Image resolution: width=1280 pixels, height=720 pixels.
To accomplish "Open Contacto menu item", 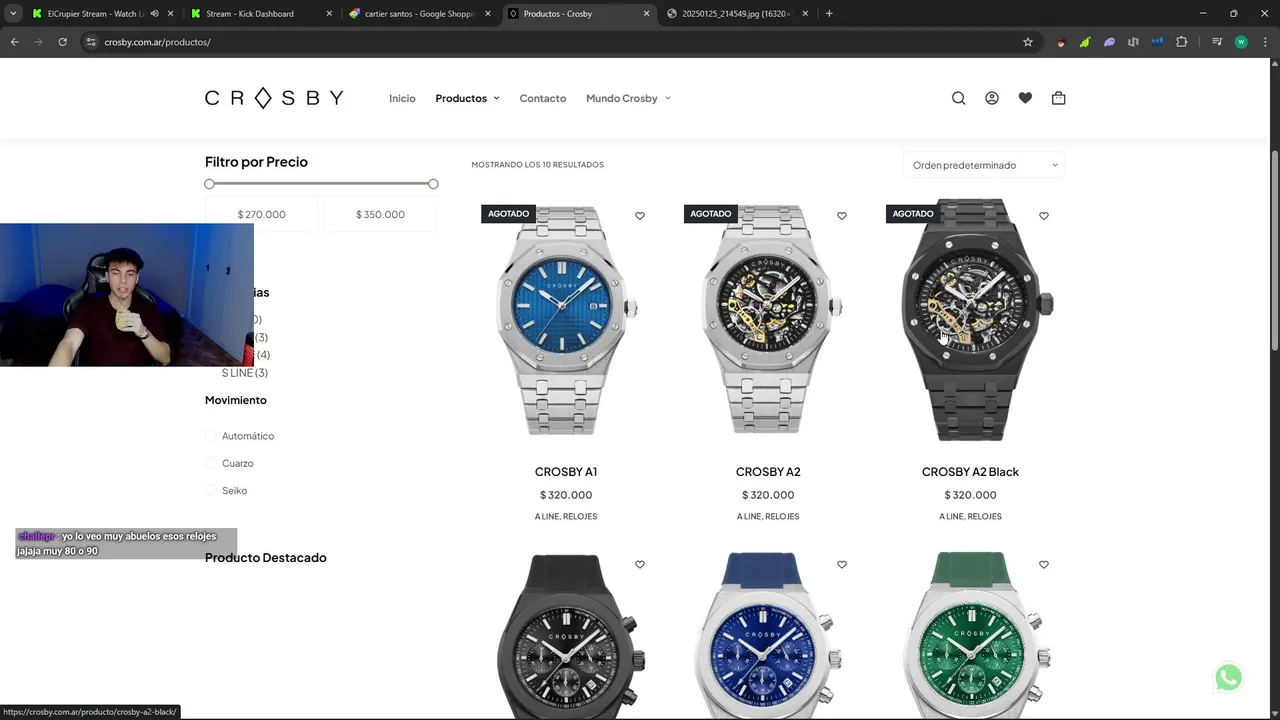I will tap(543, 98).
